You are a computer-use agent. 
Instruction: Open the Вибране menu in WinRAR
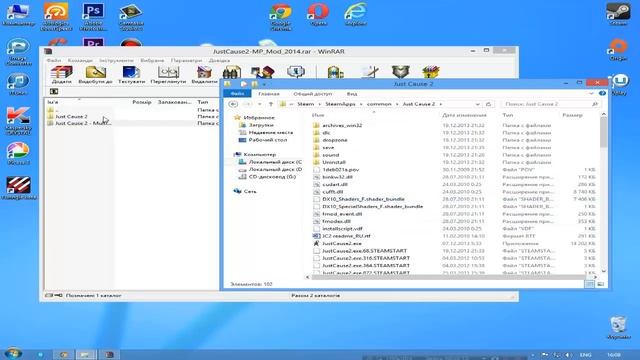152,60
